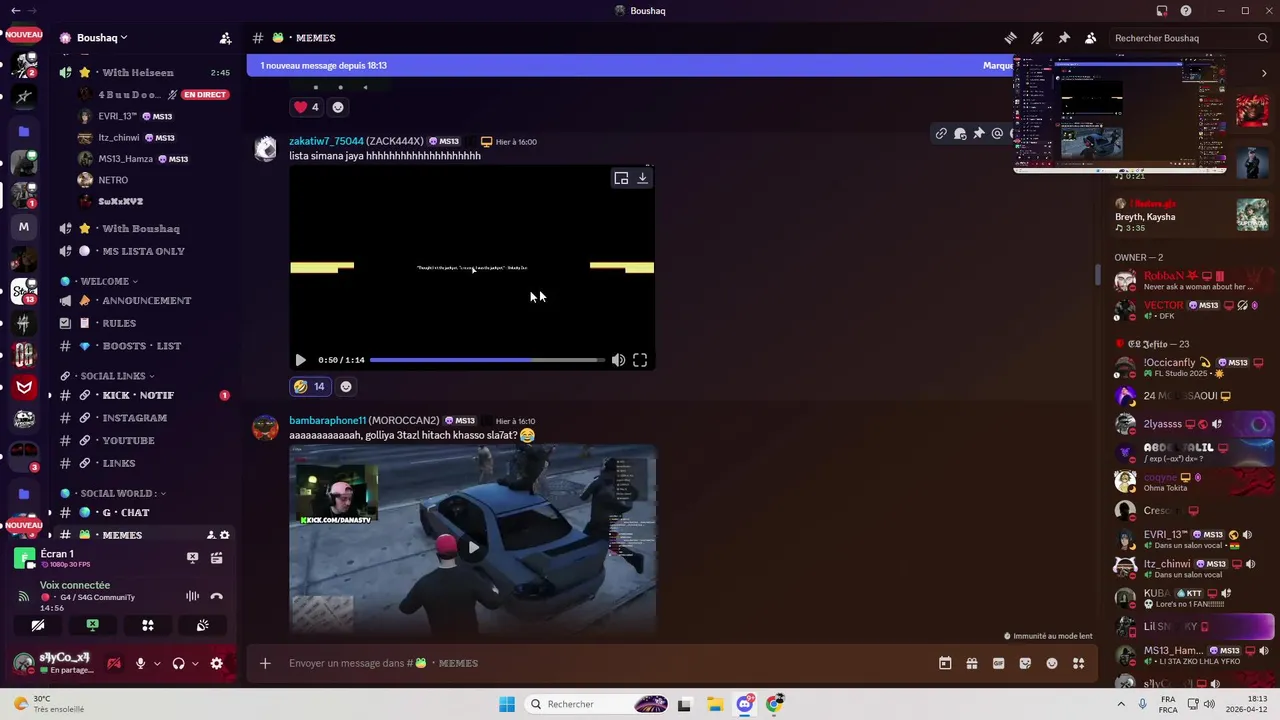Open activities button in voice panel
Screen dimensions: 1280x720
click(x=147, y=625)
